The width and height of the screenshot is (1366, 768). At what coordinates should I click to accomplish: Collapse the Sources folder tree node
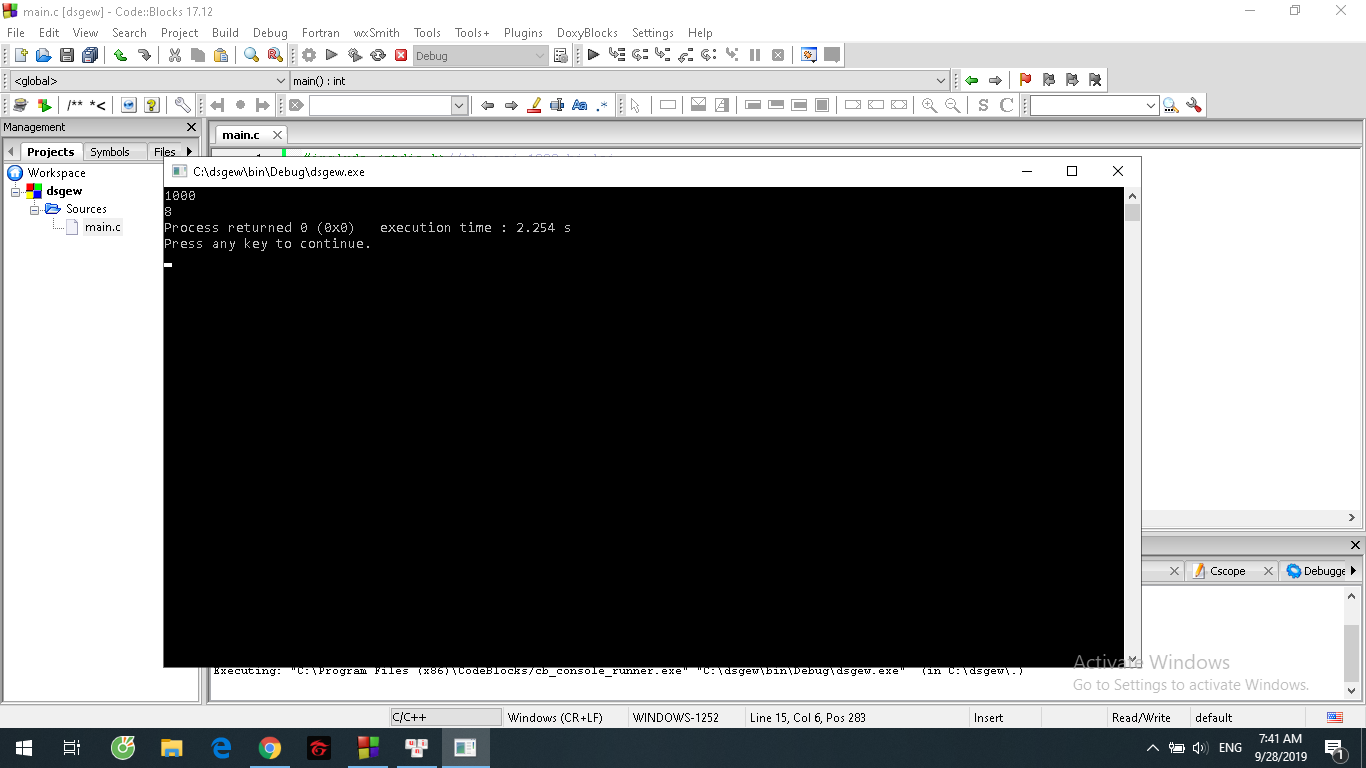click(x=35, y=209)
